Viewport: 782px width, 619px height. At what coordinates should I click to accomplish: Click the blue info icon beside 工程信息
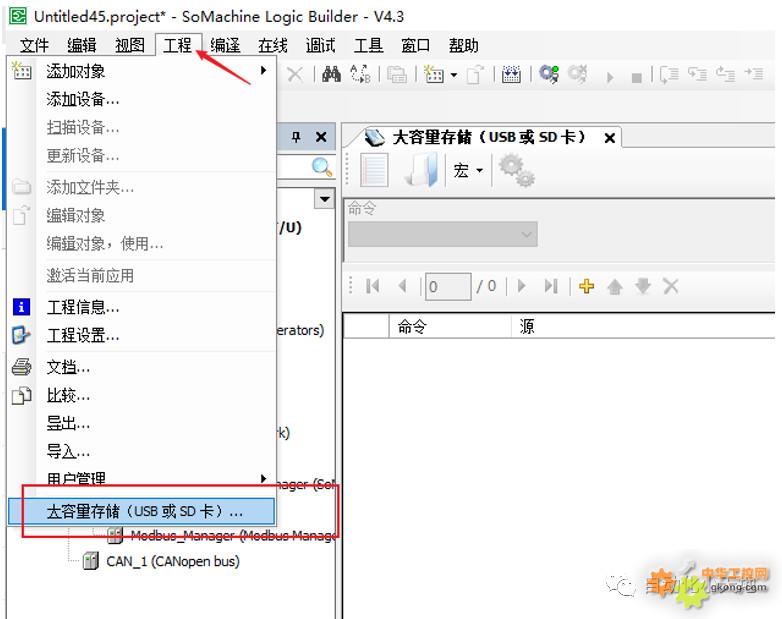click(x=21, y=307)
